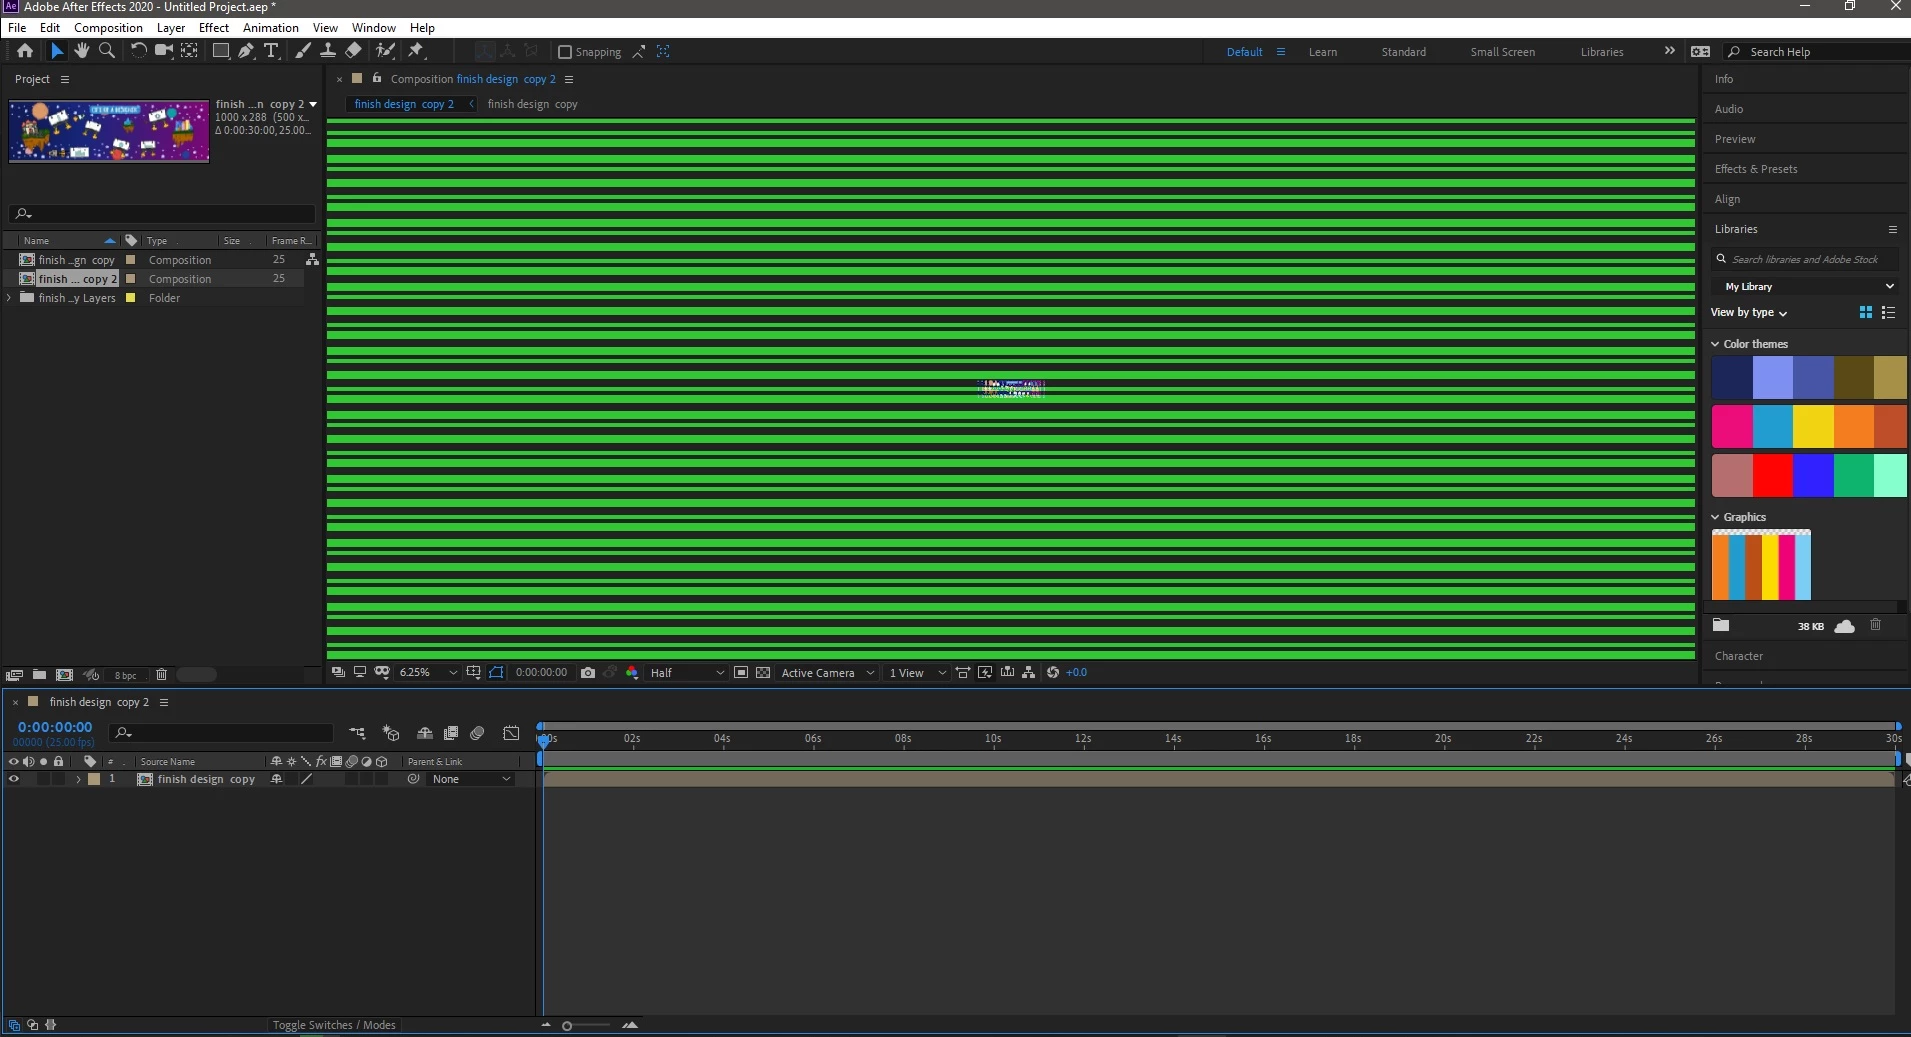Click the finish design copy breadcrumb tab
This screenshot has height=1037, width=1911.
pos(532,104)
